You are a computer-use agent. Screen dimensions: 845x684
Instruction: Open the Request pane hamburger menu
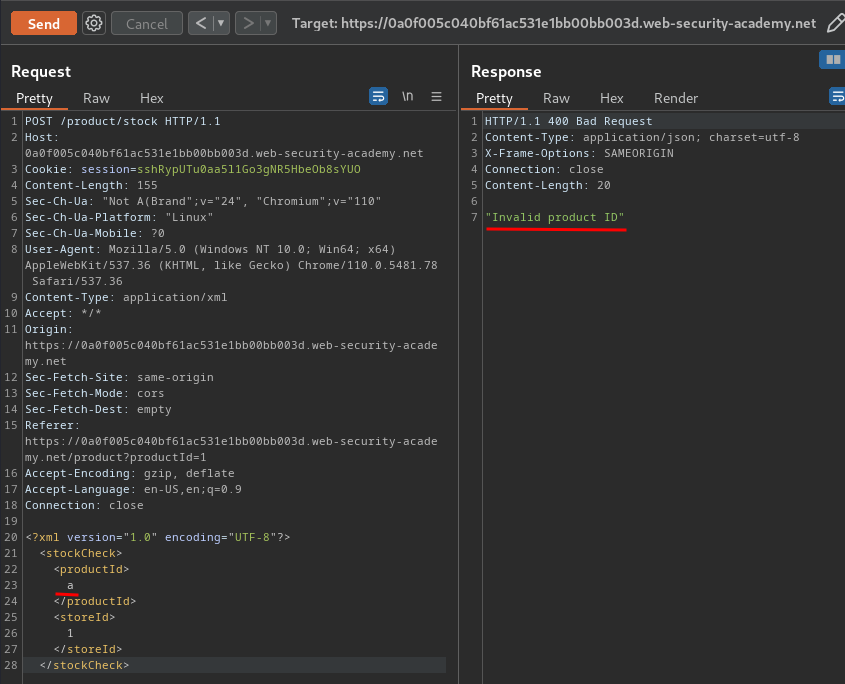tap(437, 96)
